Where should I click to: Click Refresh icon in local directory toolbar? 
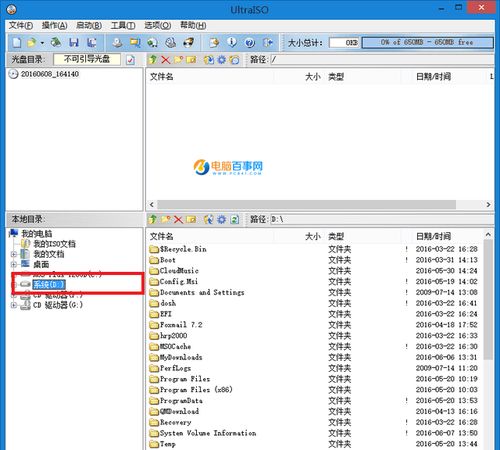click(235, 220)
